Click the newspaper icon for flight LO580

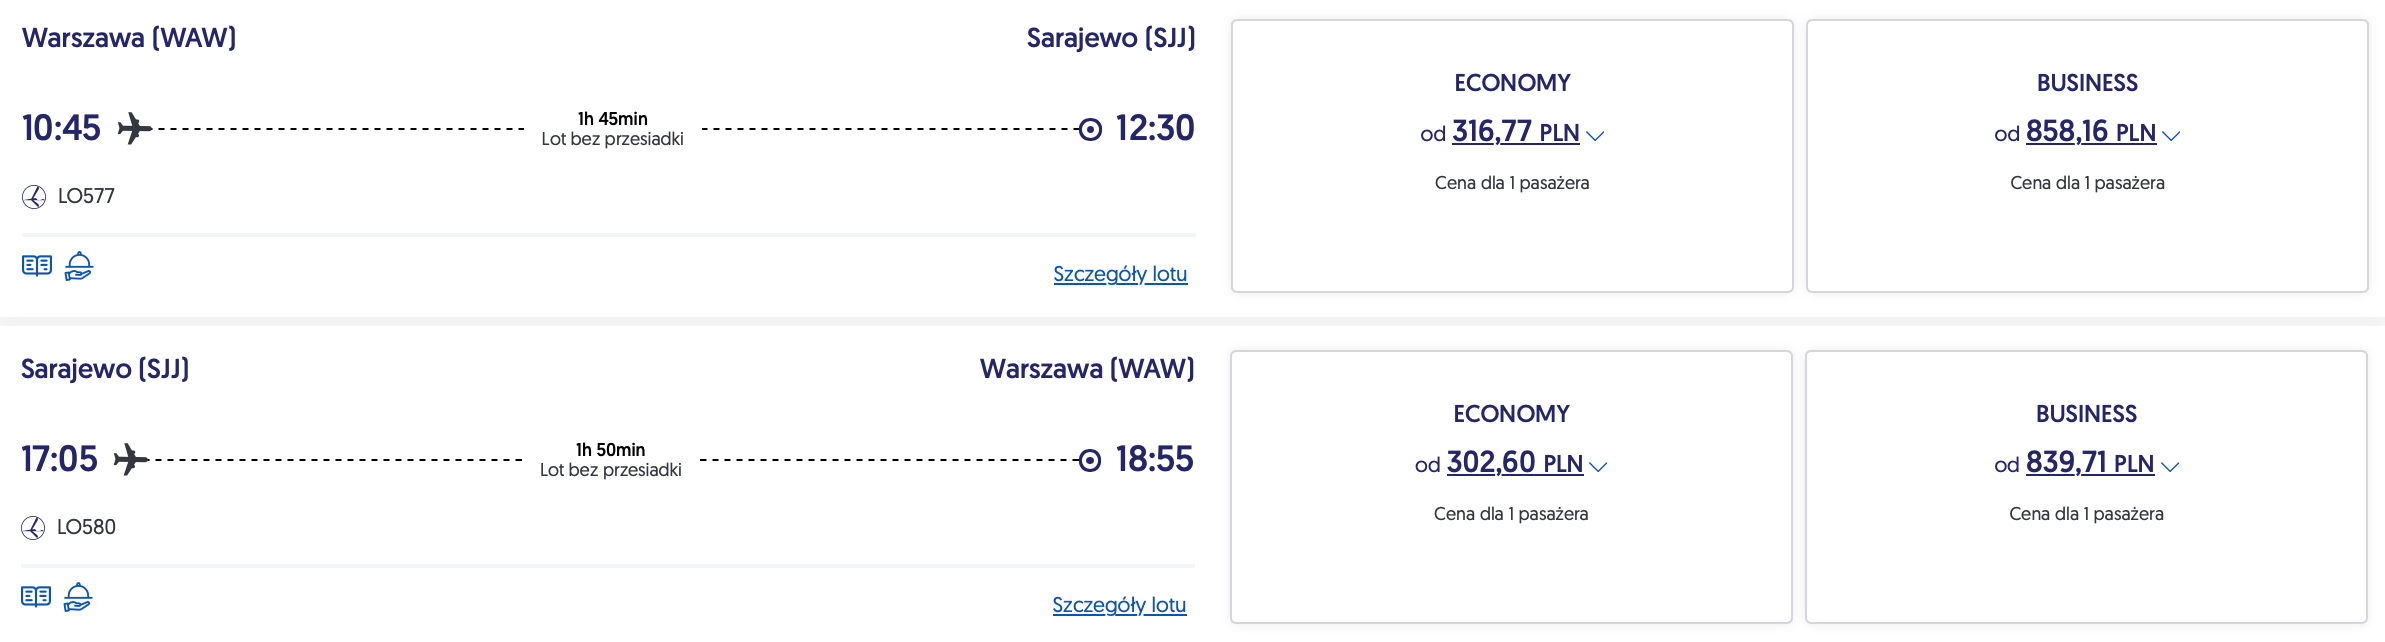36,597
